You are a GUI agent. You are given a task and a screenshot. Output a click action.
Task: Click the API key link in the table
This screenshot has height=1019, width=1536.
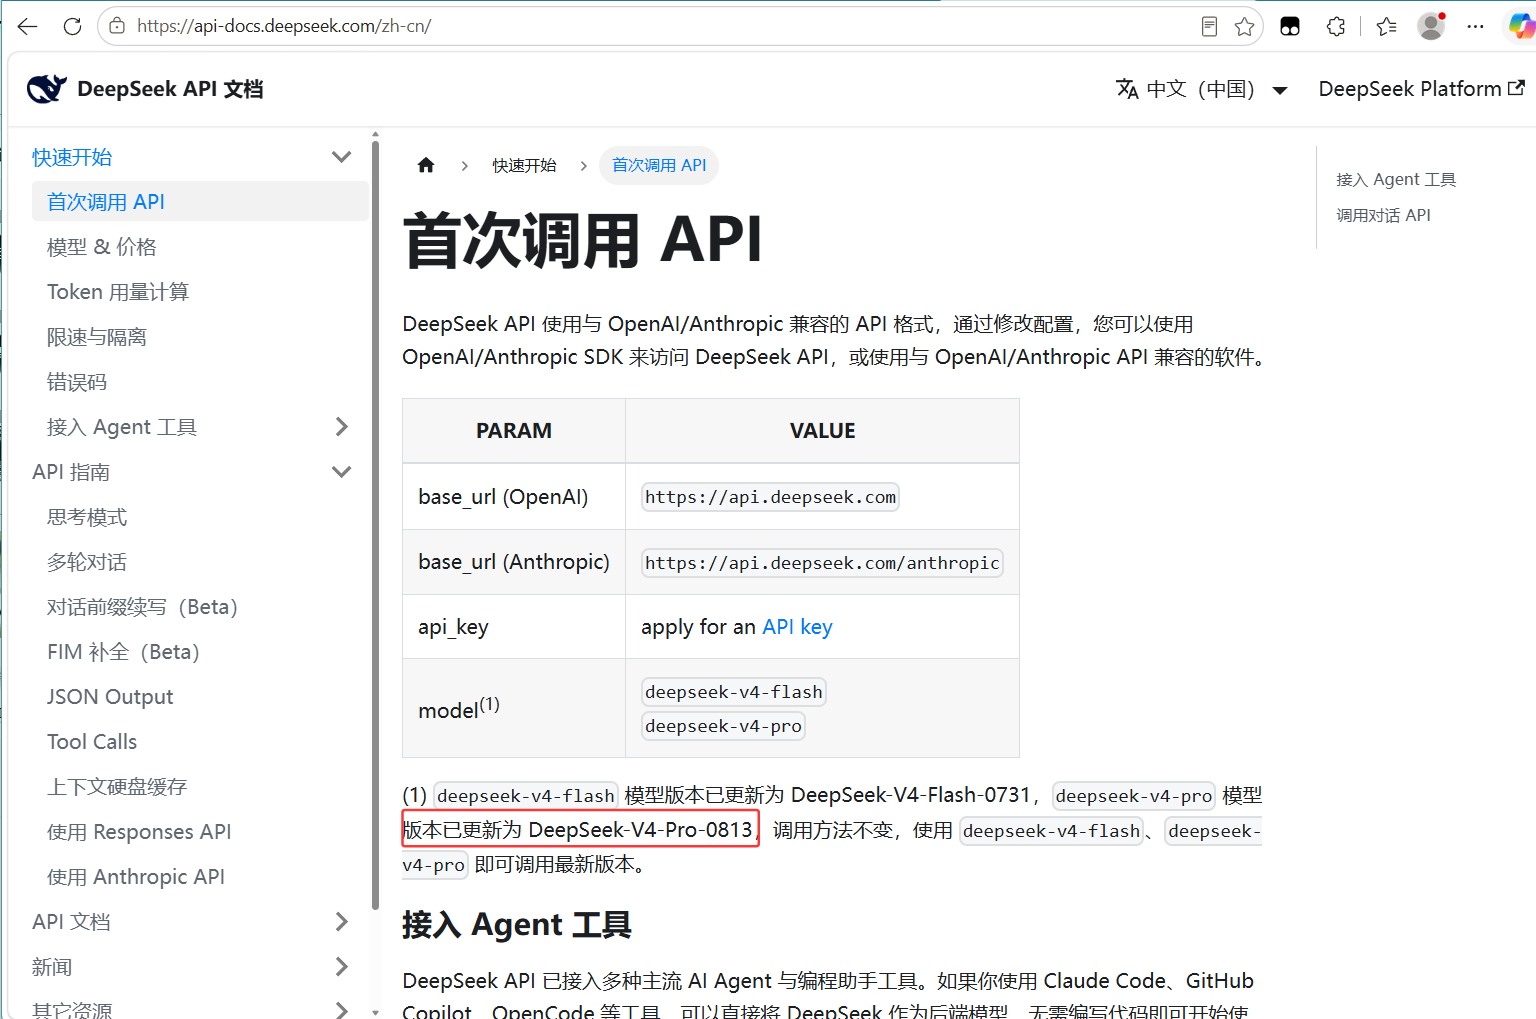(797, 627)
